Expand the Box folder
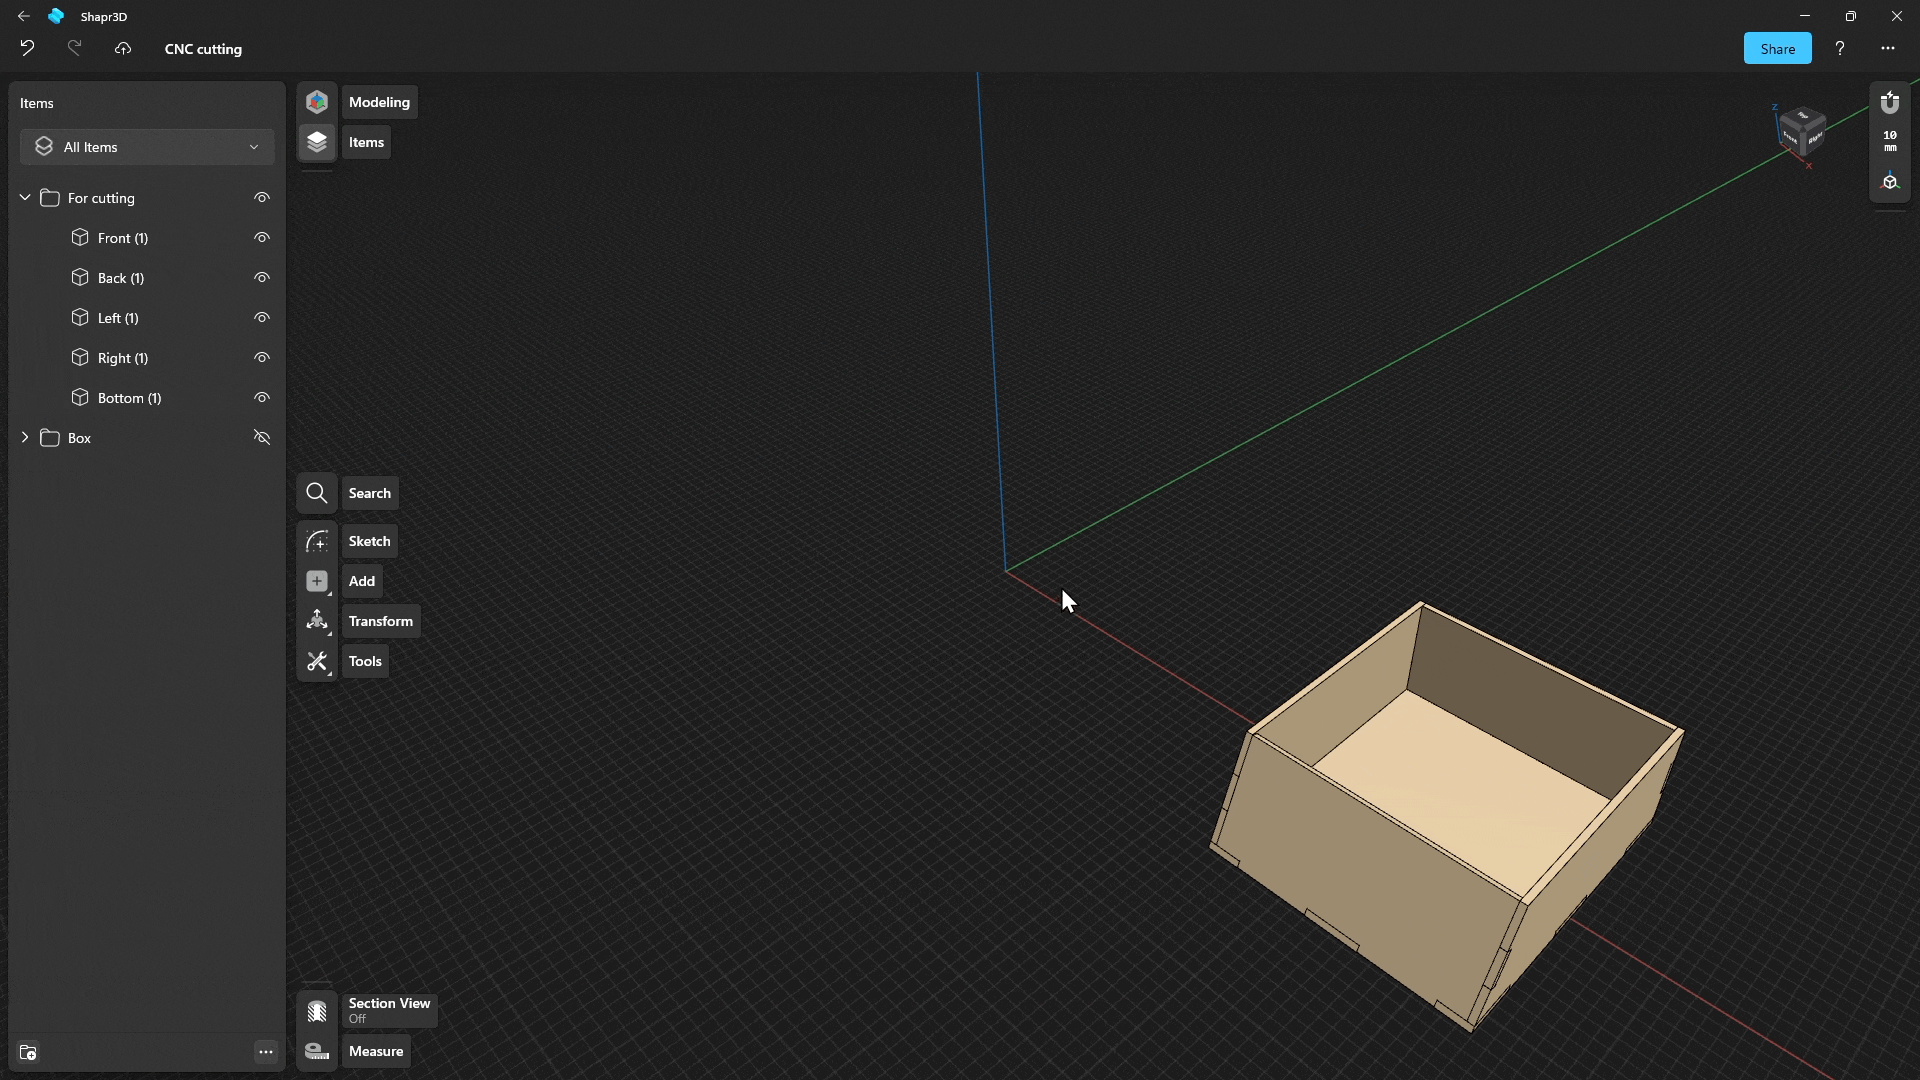Screen dimensions: 1920x1080 pos(25,438)
